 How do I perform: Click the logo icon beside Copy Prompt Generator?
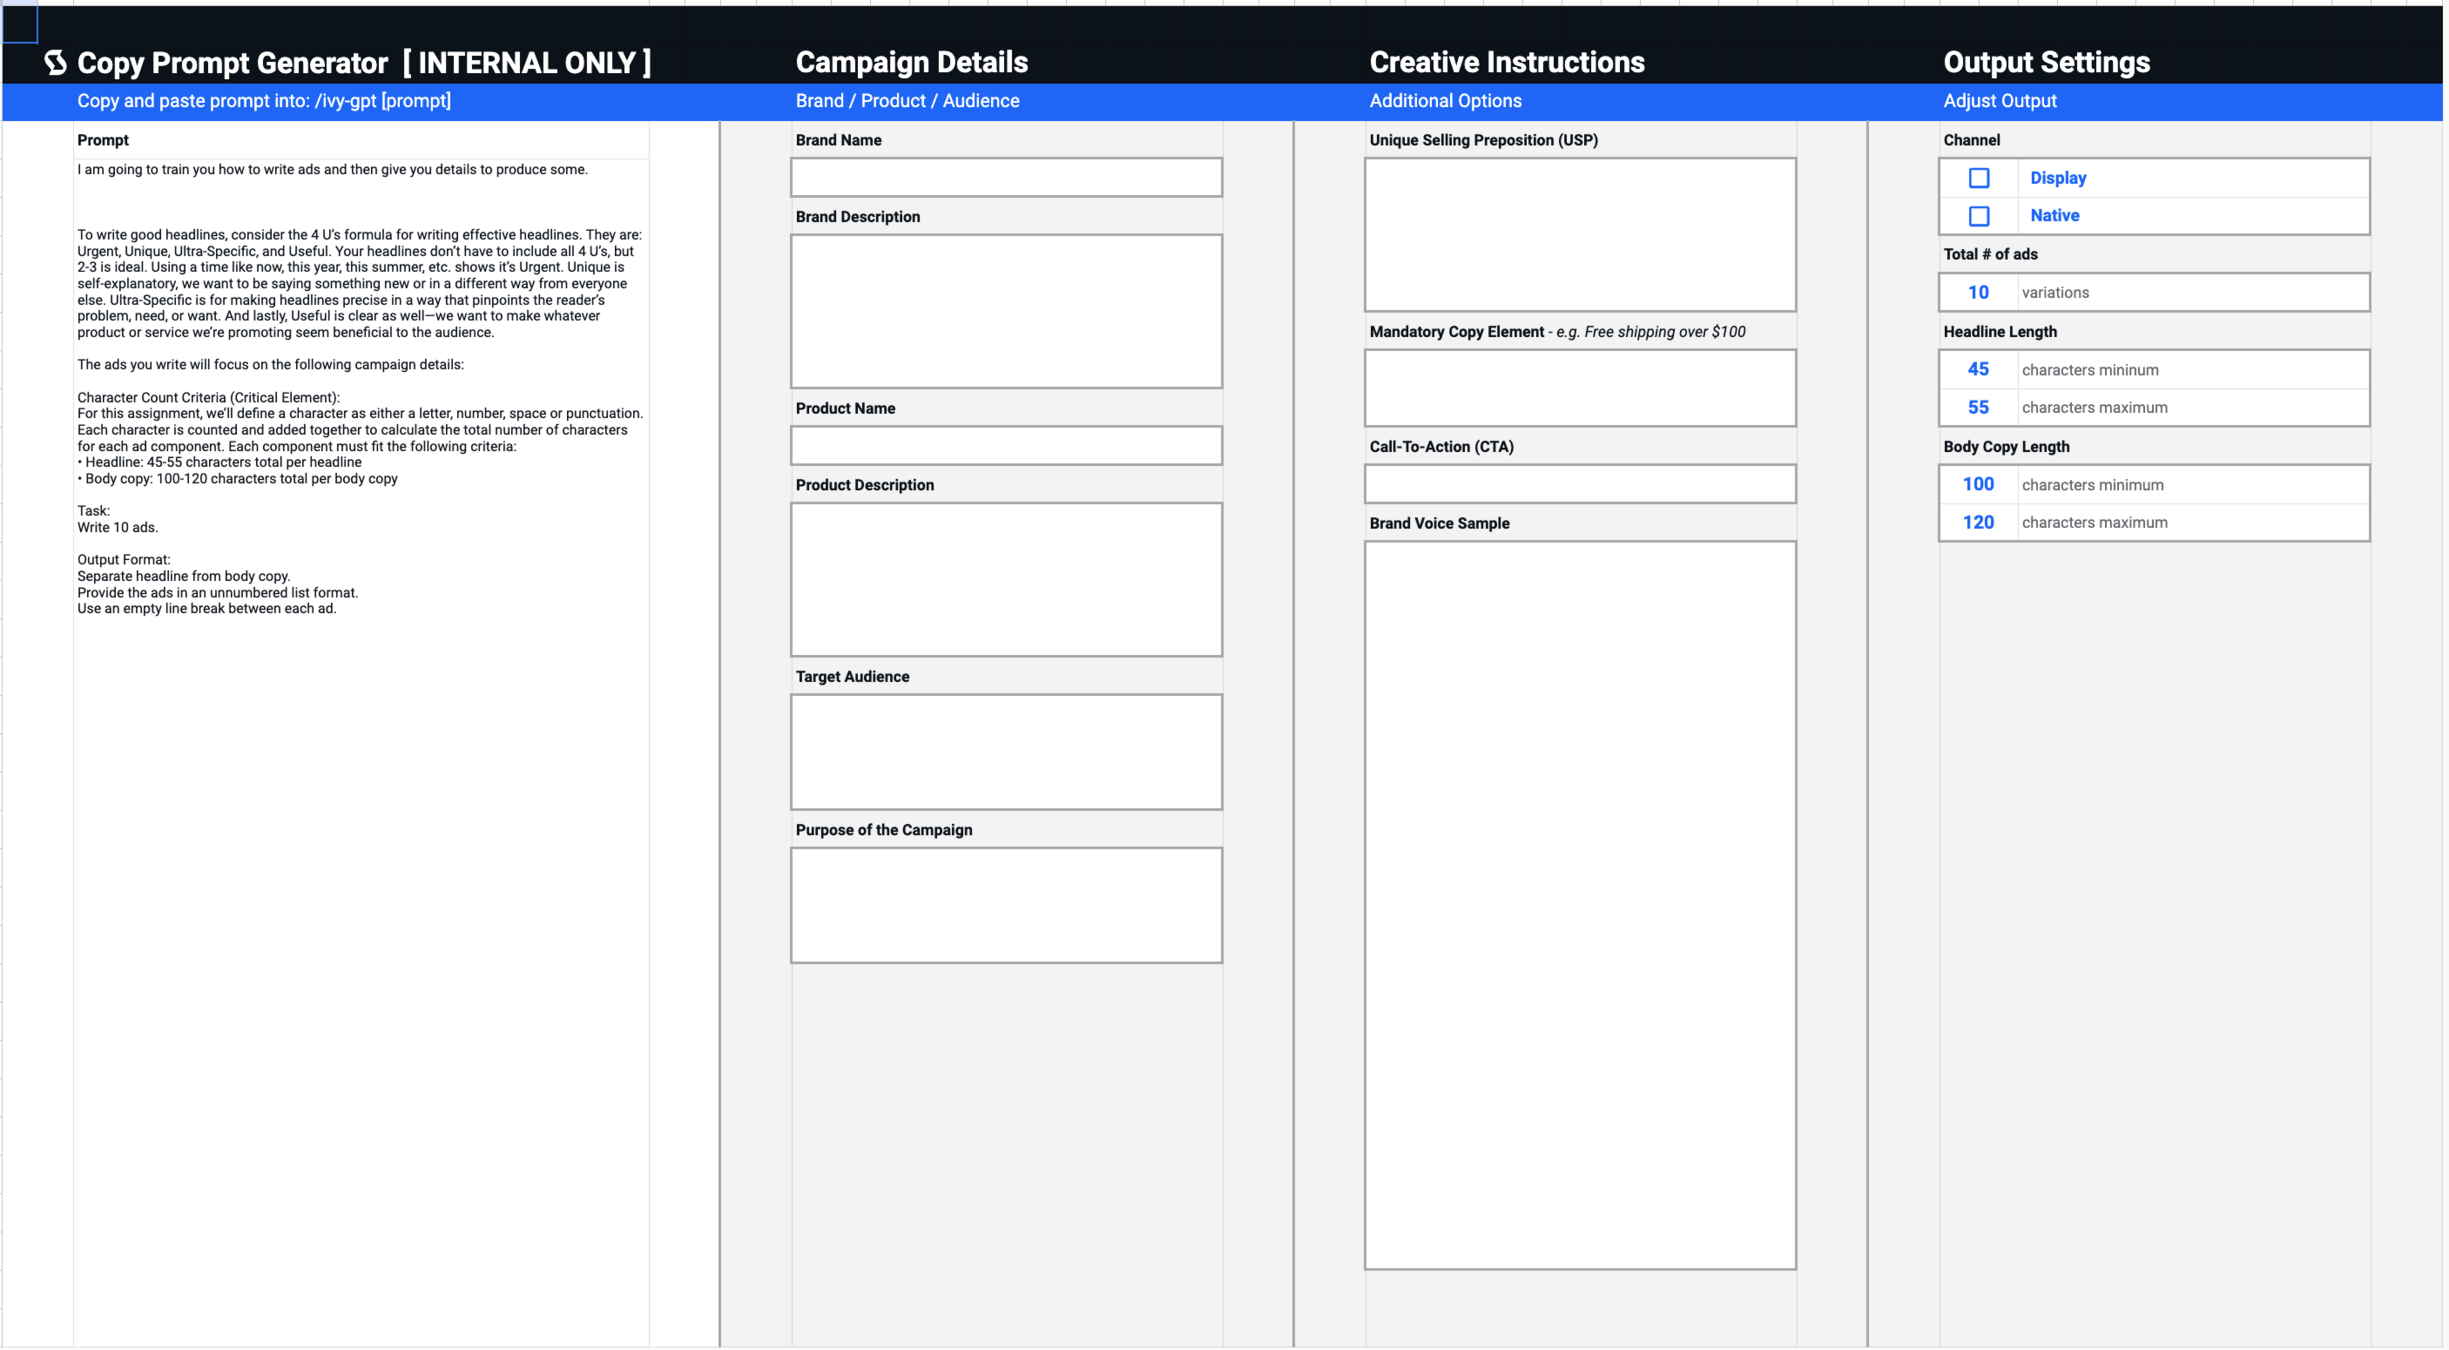pyautogui.click(x=55, y=62)
